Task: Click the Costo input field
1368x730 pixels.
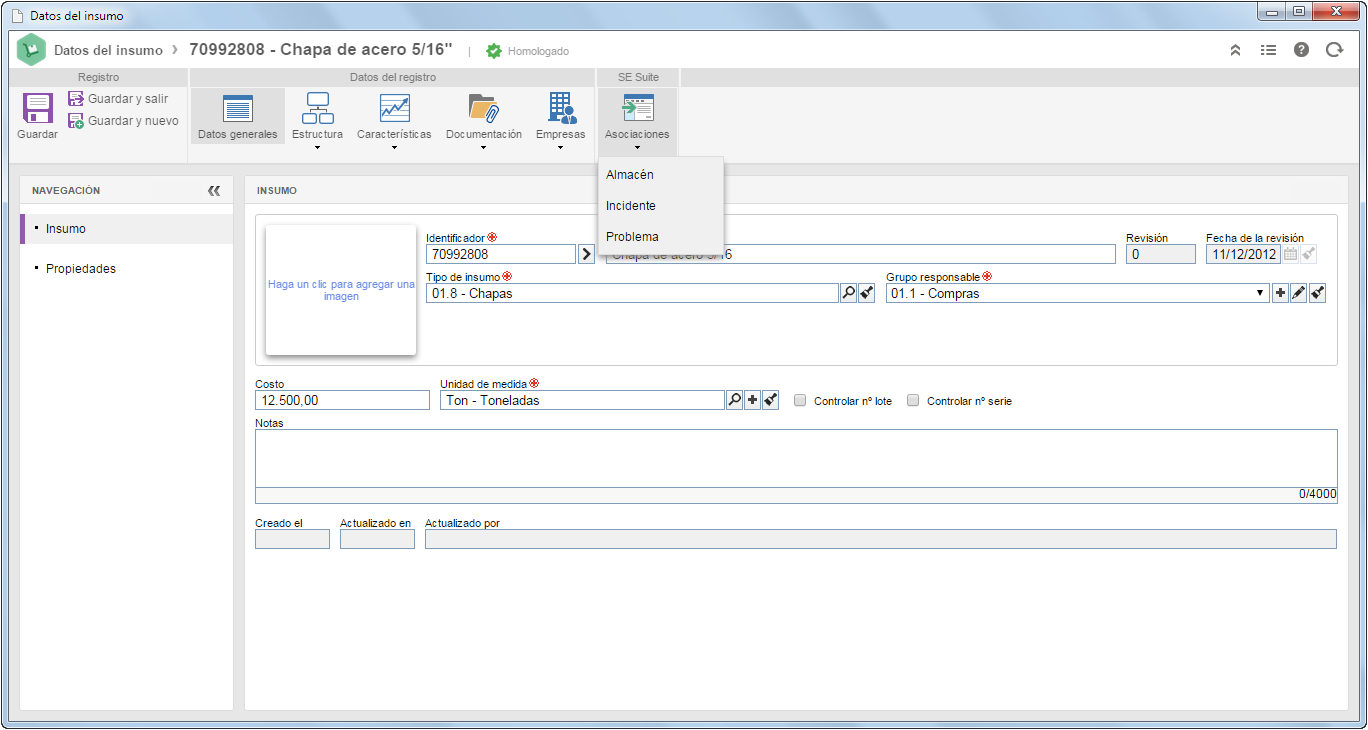Action: tap(342, 400)
